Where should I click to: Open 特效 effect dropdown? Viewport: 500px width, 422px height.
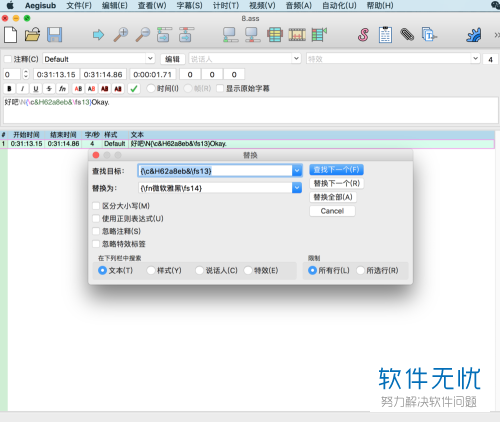pos(475,59)
